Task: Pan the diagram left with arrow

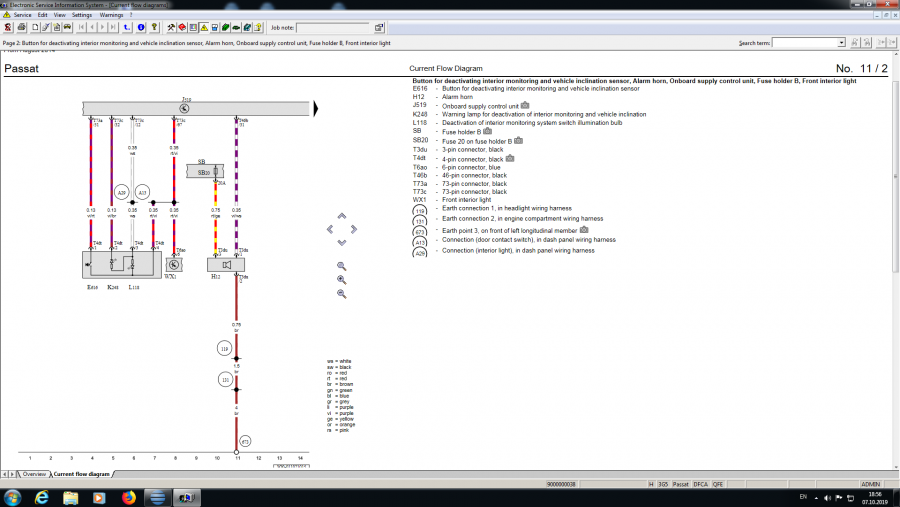Action: (x=330, y=229)
